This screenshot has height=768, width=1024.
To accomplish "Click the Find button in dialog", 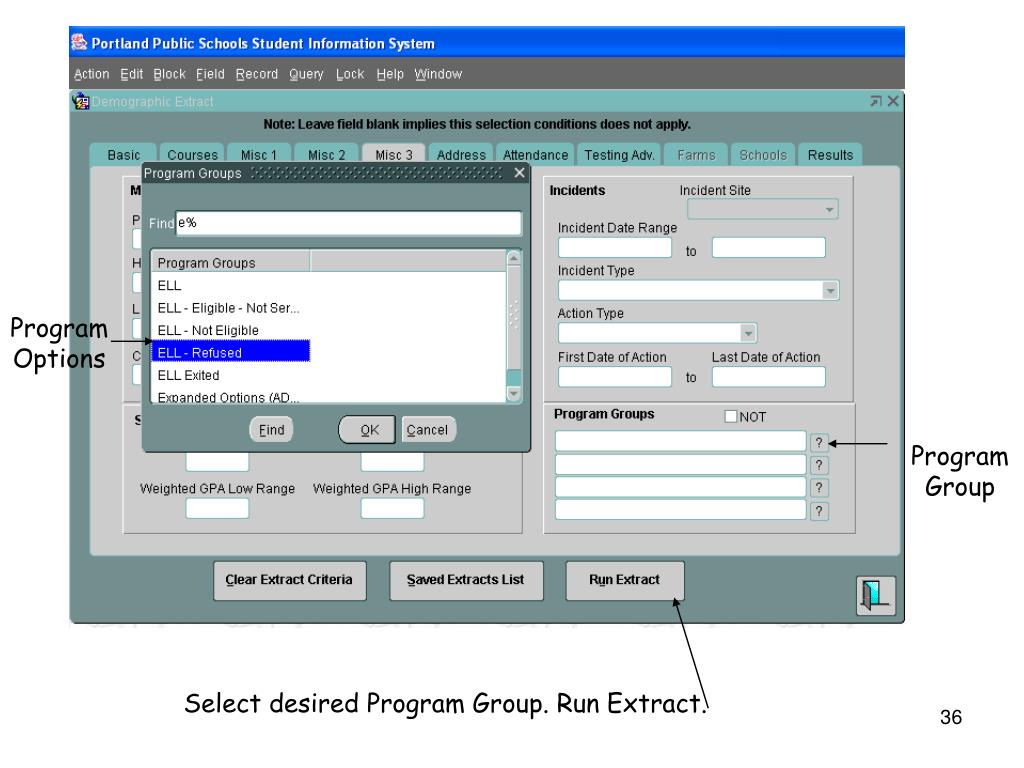I will point(271,430).
